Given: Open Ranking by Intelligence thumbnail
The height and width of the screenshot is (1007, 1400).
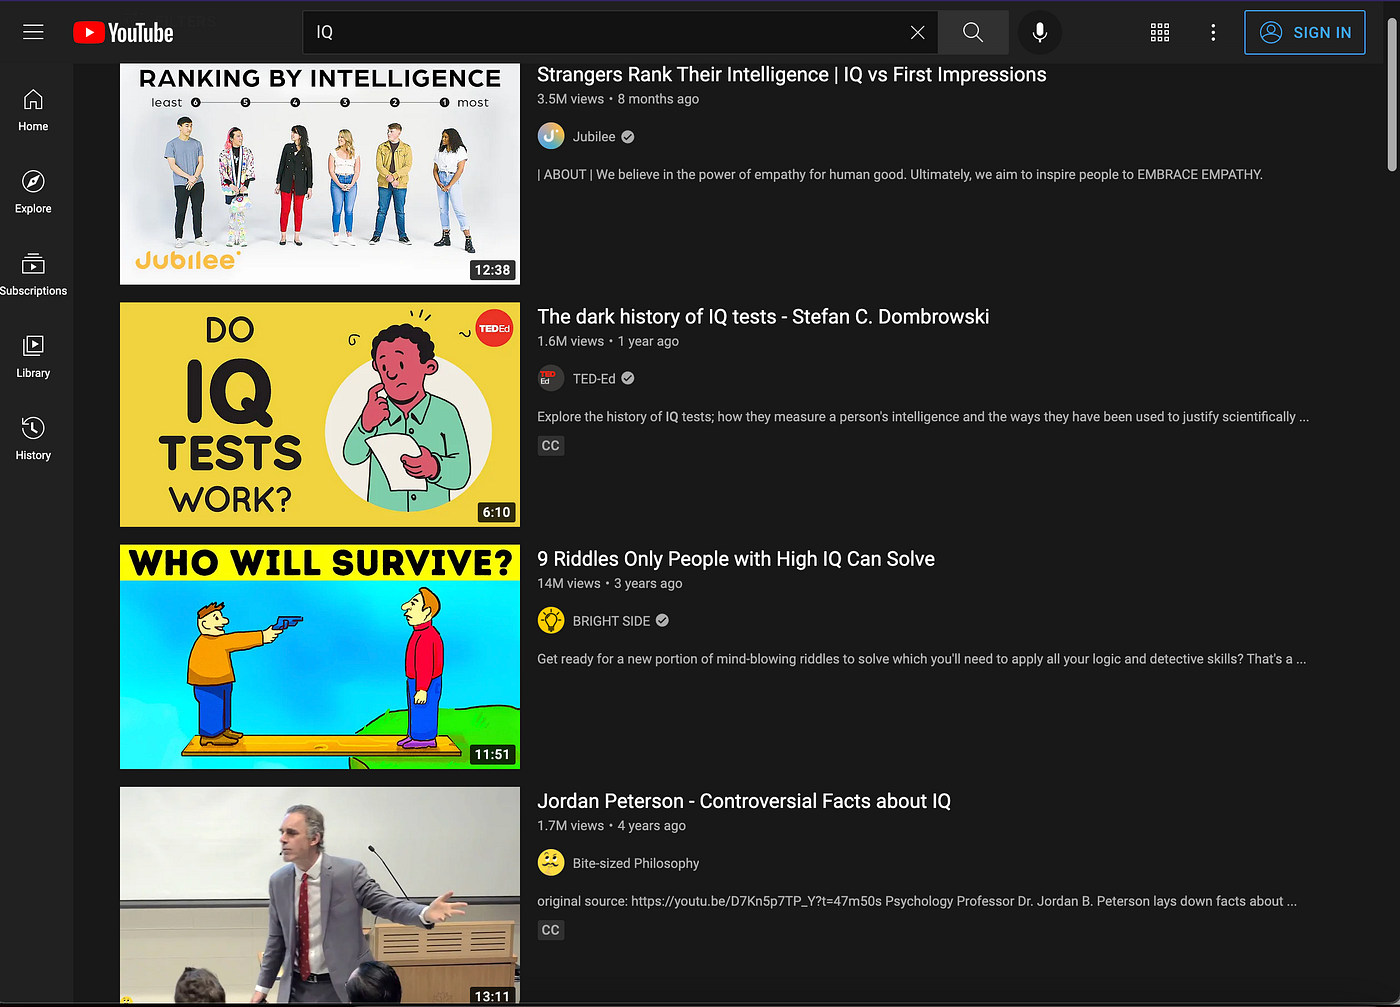Looking at the screenshot, I should (x=320, y=174).
